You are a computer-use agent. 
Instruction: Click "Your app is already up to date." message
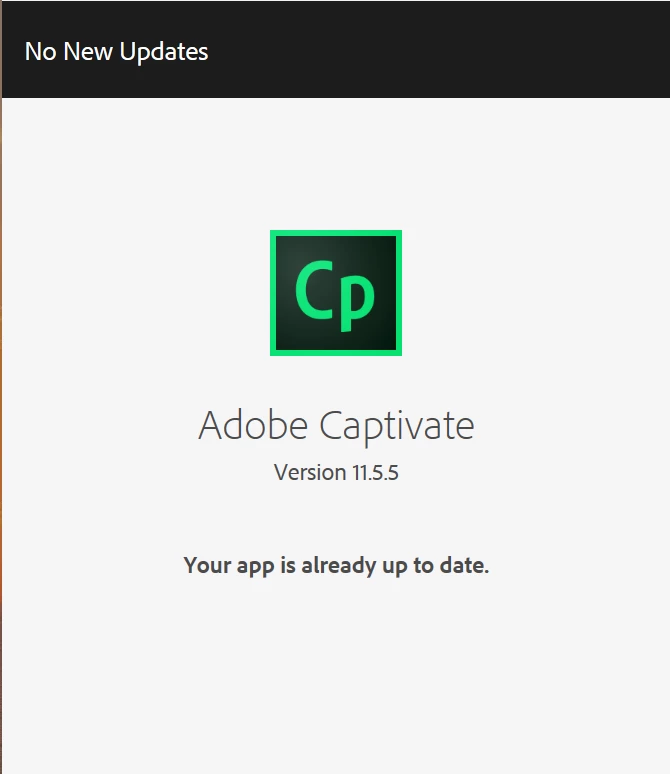point(336,566)
